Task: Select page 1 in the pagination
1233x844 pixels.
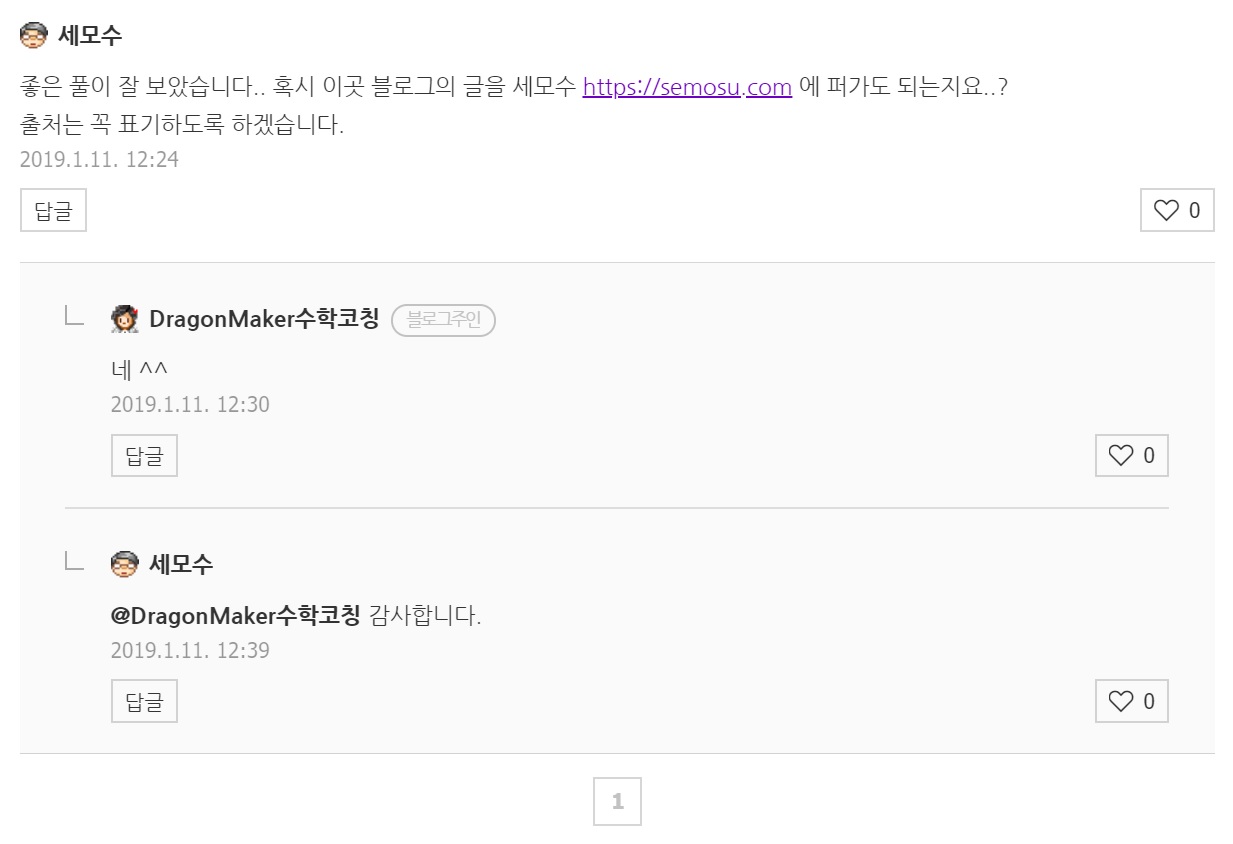Action: pos(617,801)
